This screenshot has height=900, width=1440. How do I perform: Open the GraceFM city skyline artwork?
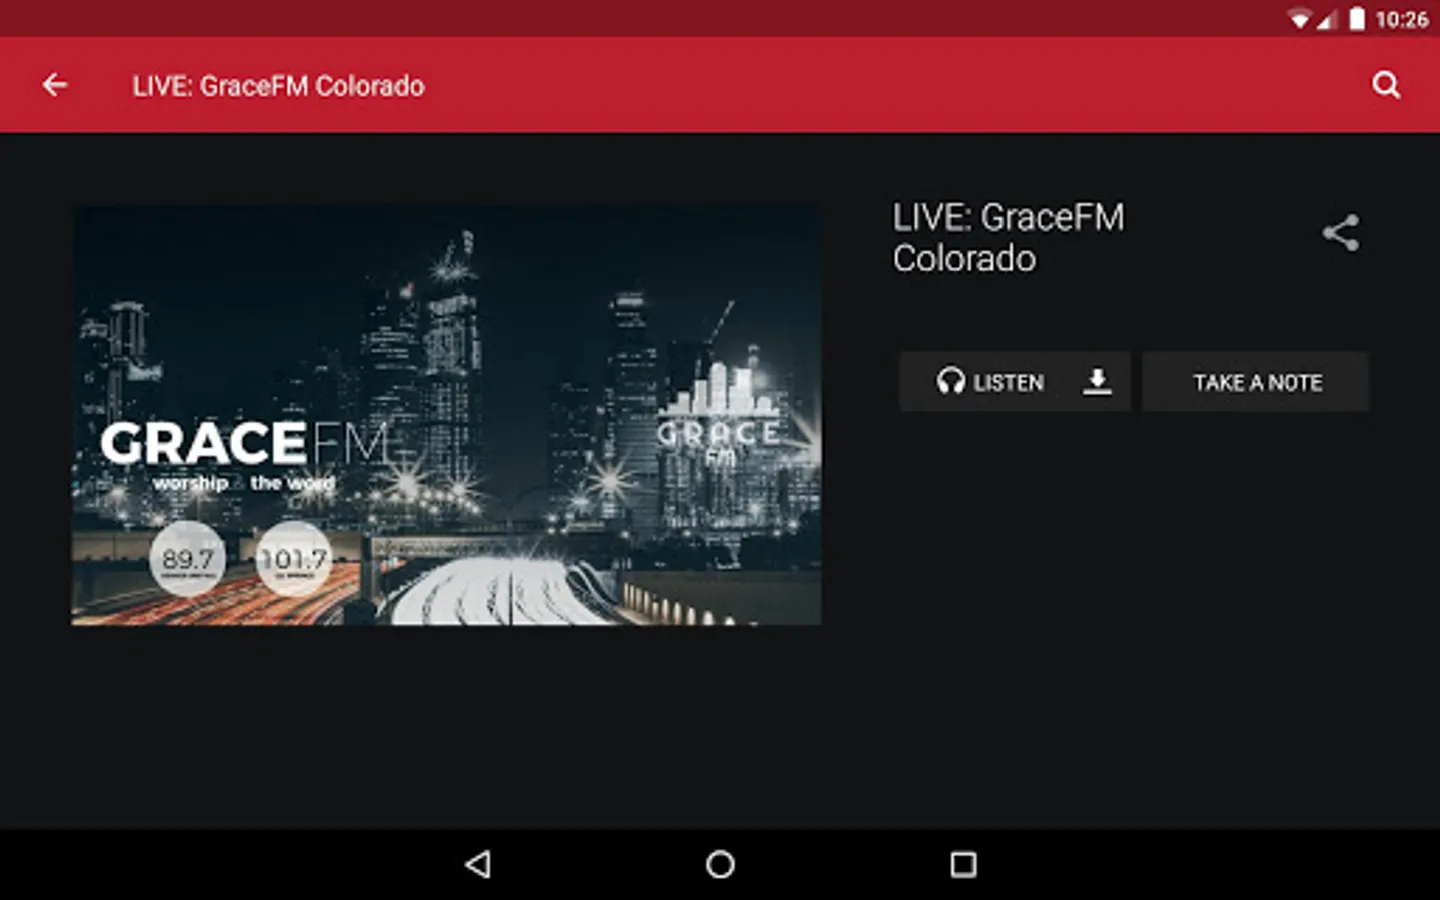[x=446, y=416]
